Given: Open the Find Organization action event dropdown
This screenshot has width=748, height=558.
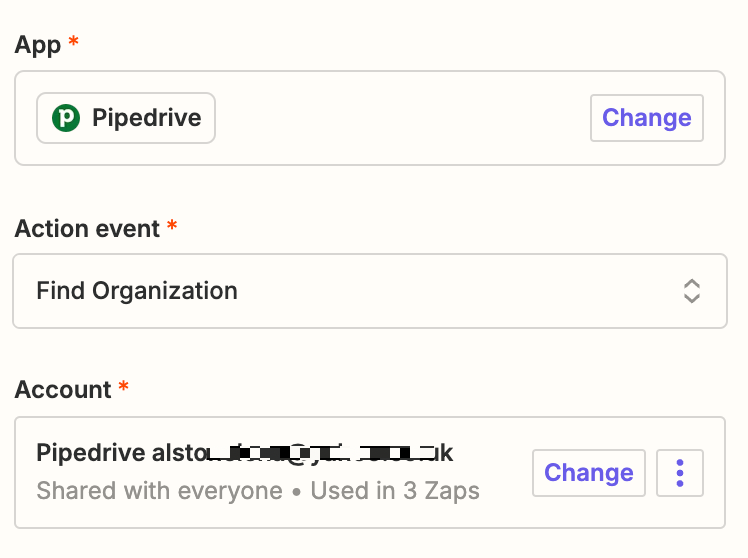Looking at the screenshot, I should point(369,291).
